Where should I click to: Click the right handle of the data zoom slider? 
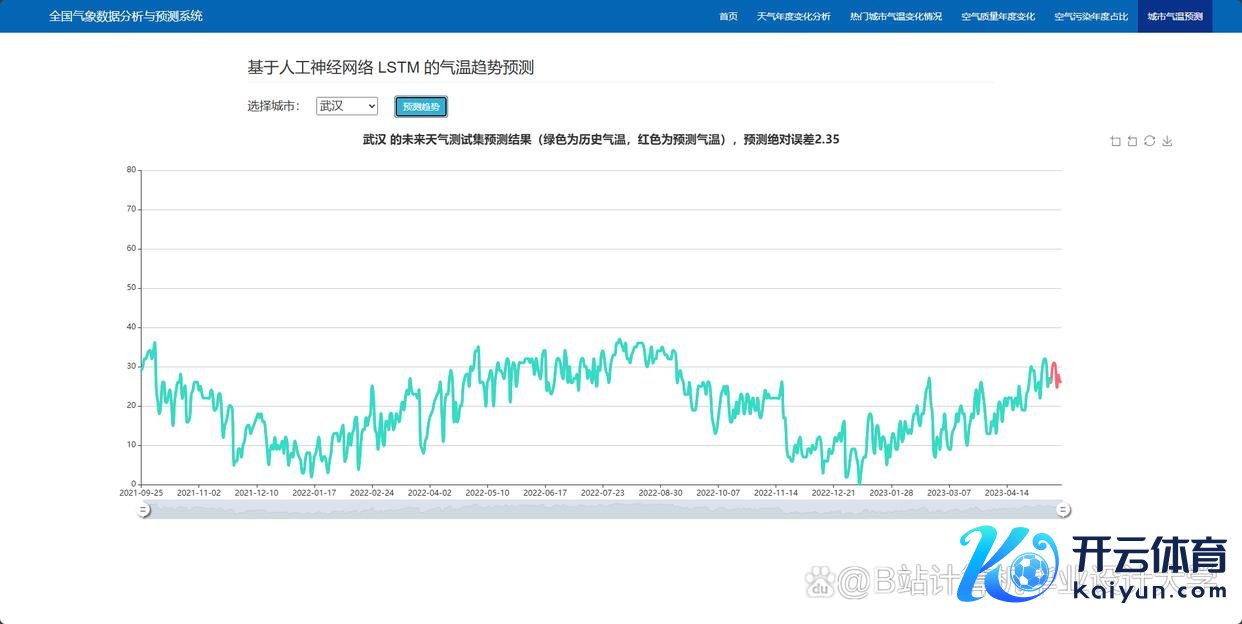click(1064, 510)
